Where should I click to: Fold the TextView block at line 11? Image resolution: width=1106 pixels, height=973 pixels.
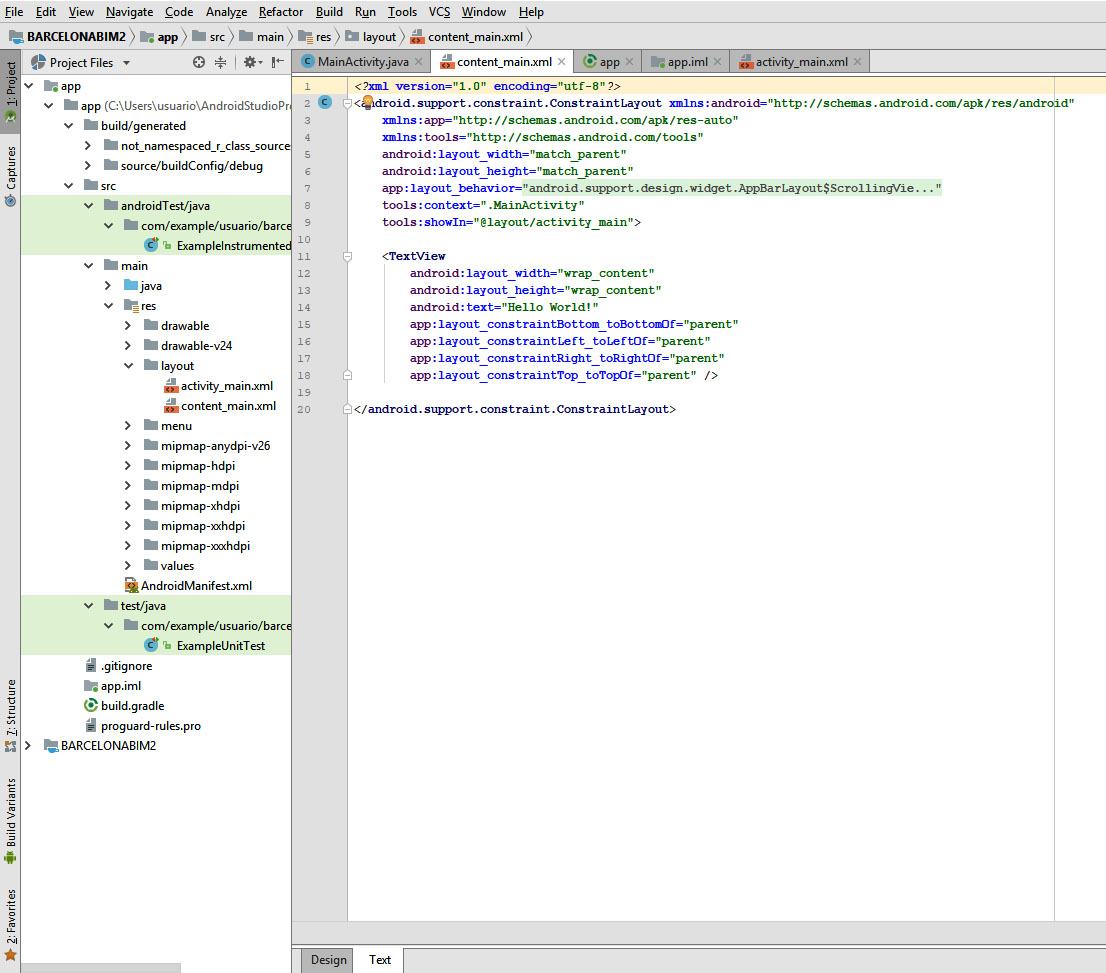click(347, 256)
